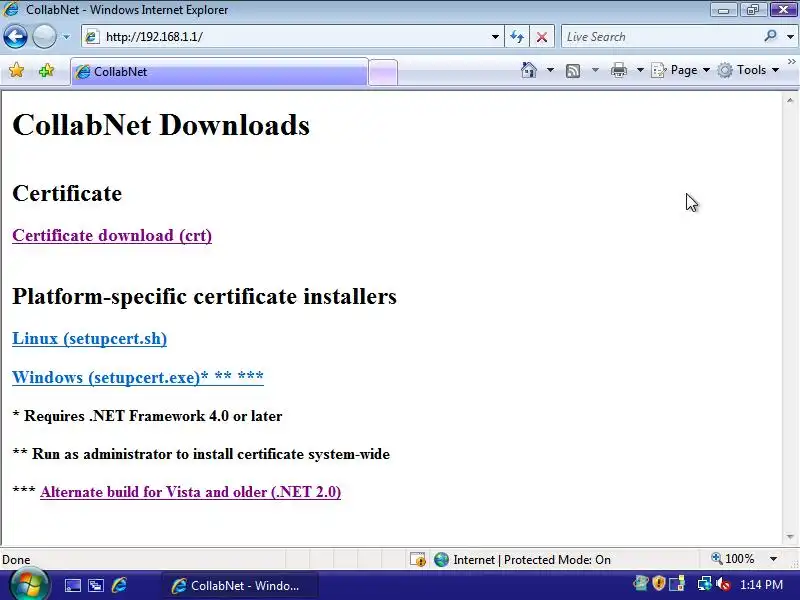The width and height of the screenshot is (800, 600).
Task: Show more toolbar commands chevron
Action: click(791, 61)
